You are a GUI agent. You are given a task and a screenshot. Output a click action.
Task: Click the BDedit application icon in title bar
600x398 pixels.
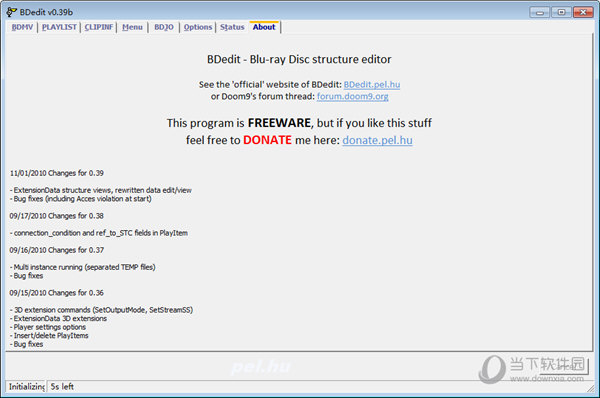pyautogui.click(x=11, y=12)
